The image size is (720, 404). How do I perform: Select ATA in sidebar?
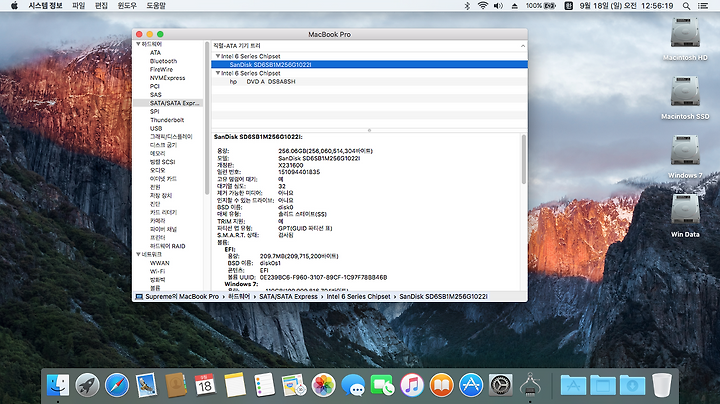155,53
